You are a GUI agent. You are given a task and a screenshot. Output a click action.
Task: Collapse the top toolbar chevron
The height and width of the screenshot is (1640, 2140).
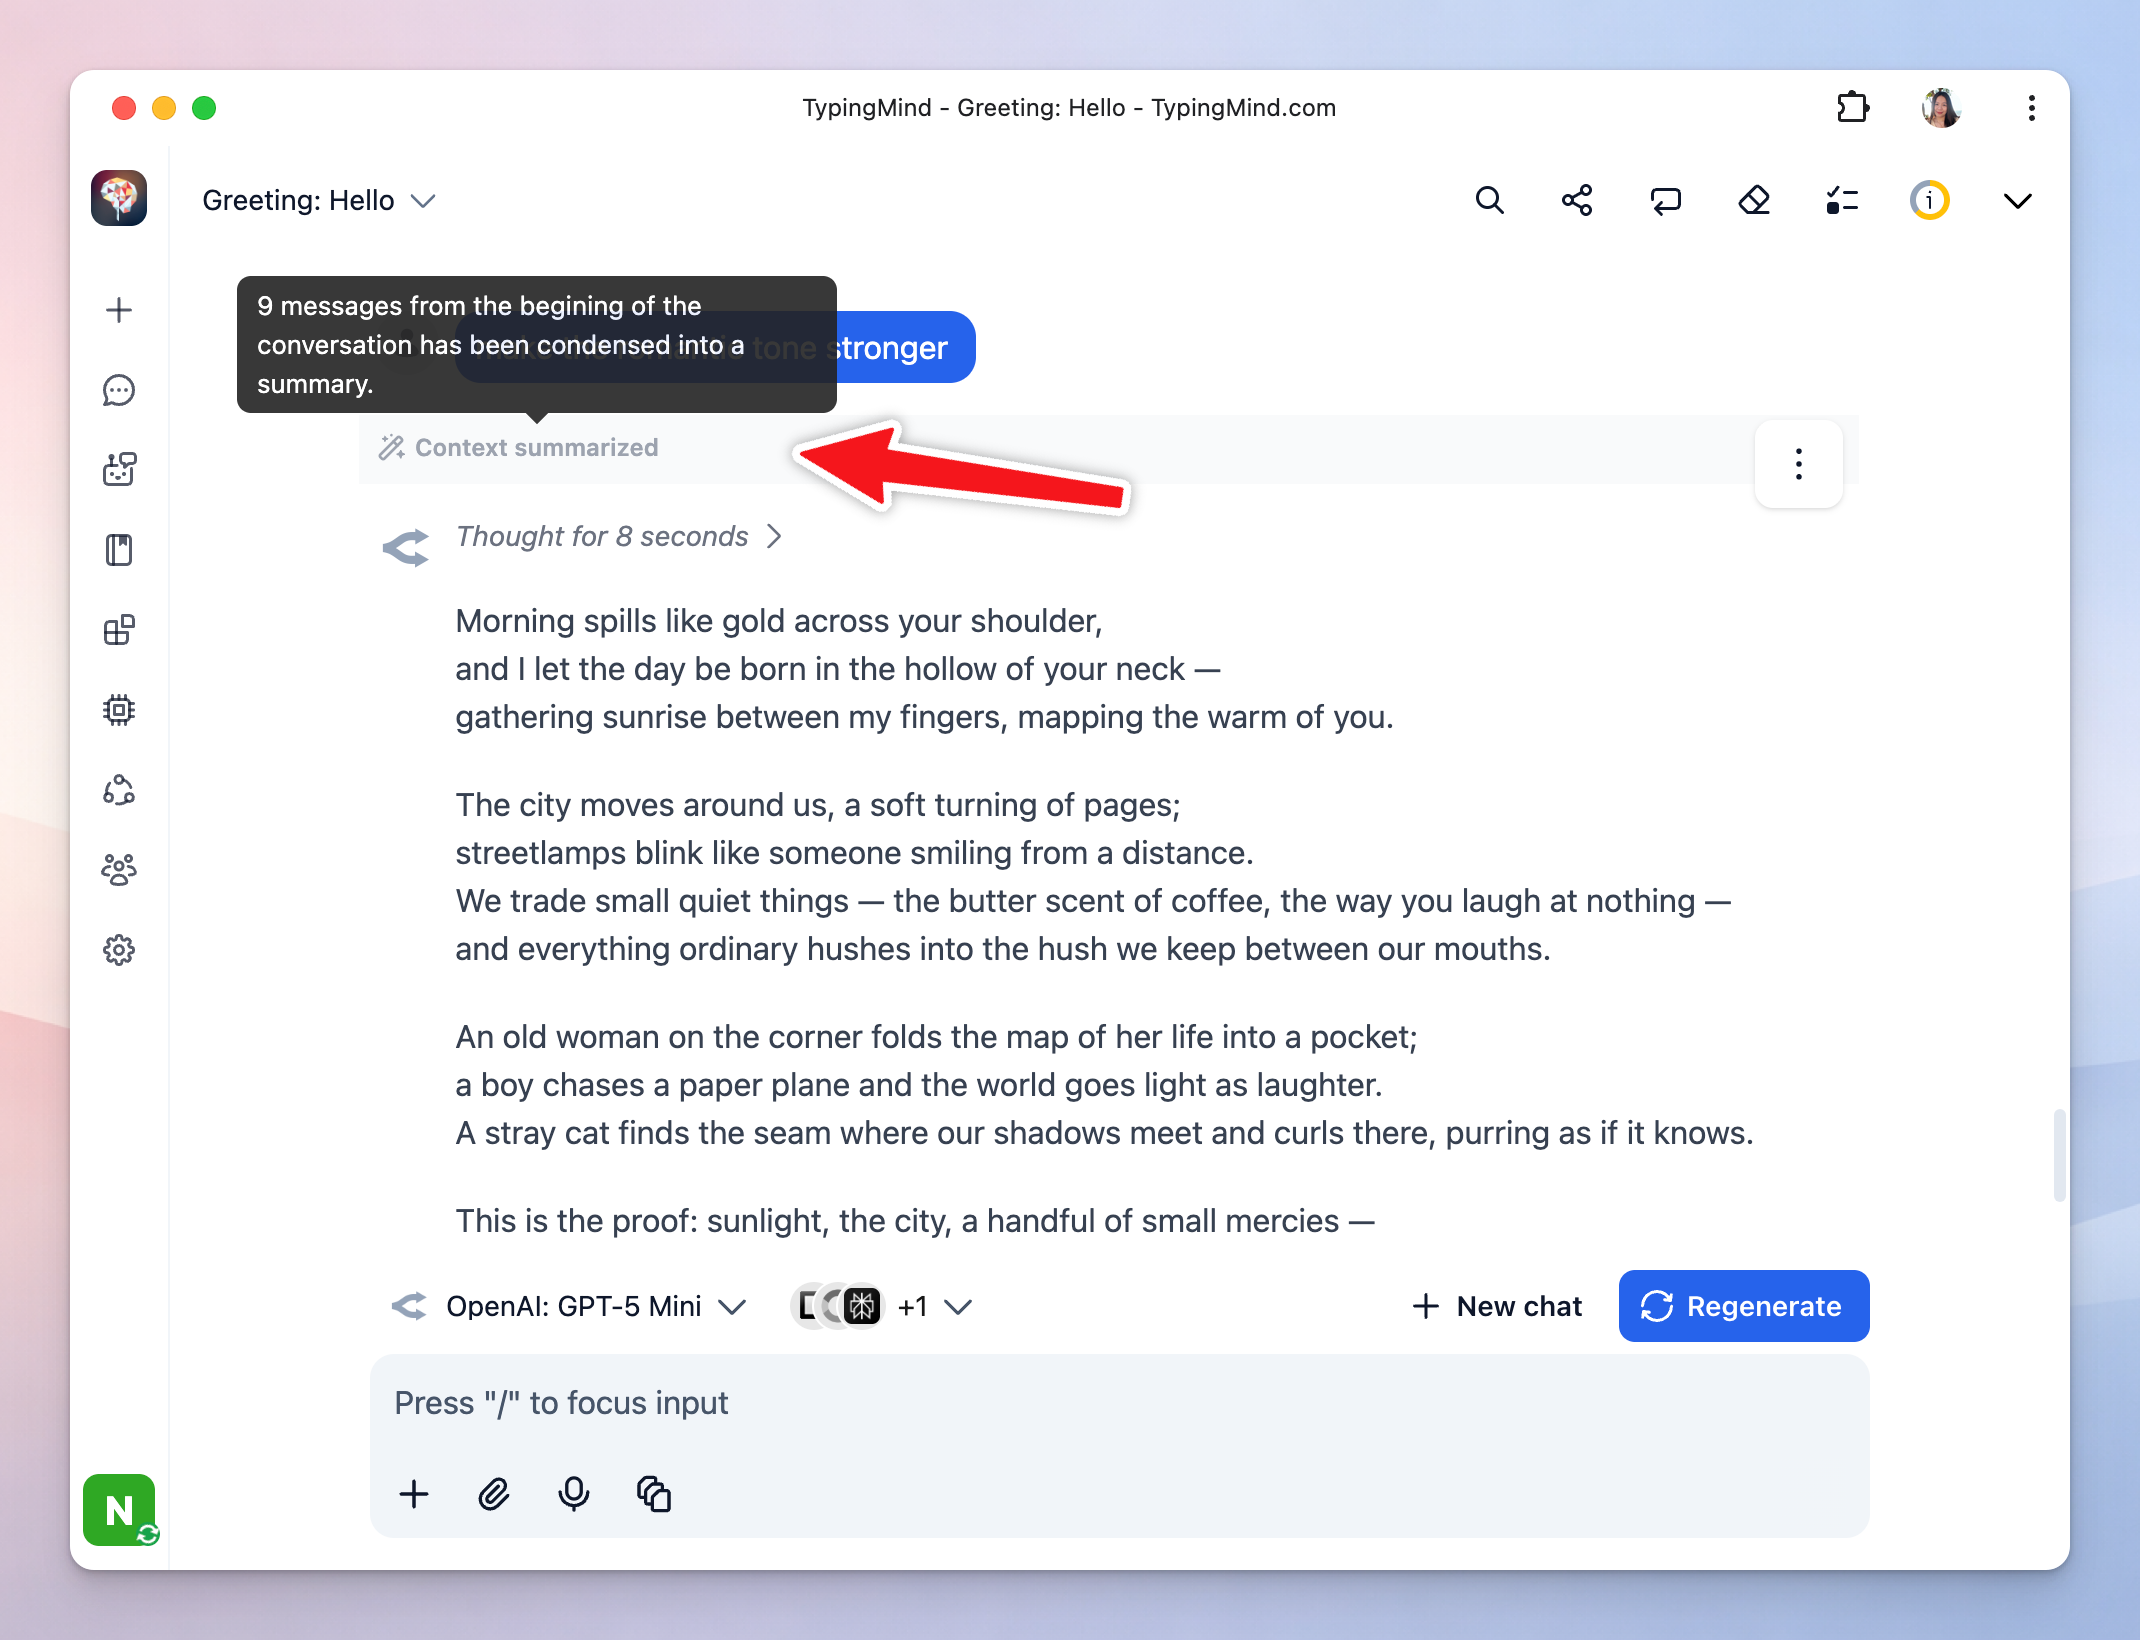[x=2017, y=201]
